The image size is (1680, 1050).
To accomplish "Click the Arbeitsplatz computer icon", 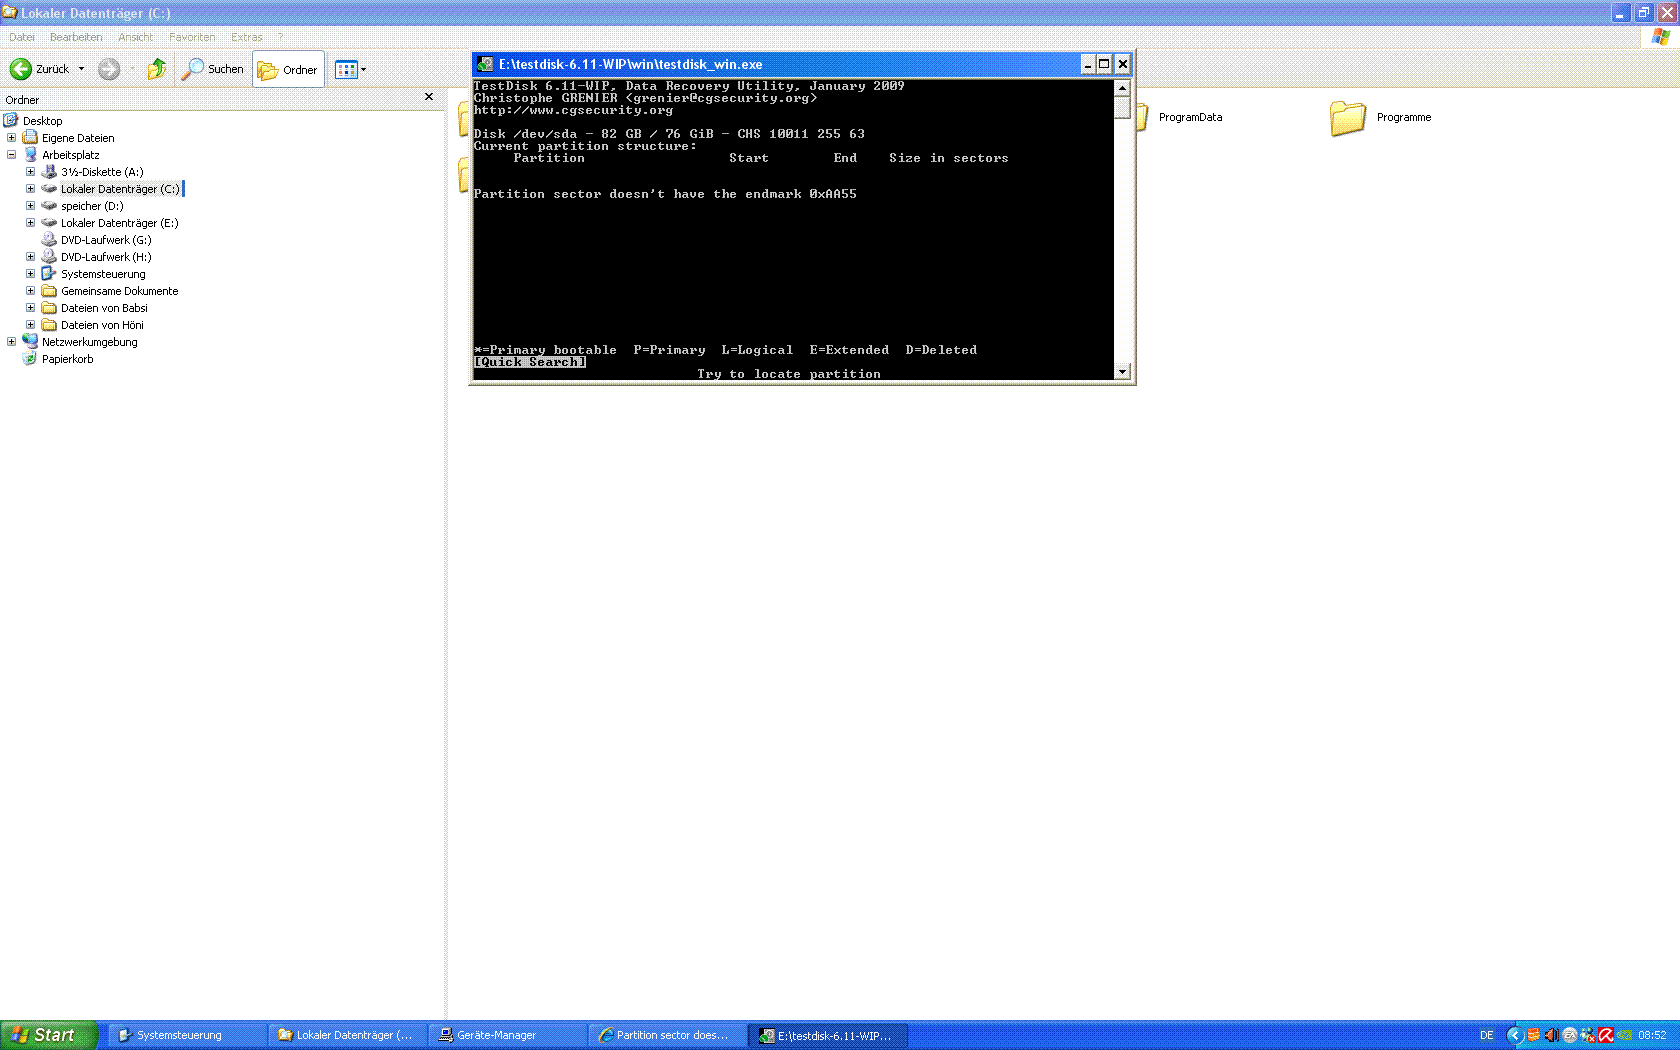I will [x=30, y=155].
